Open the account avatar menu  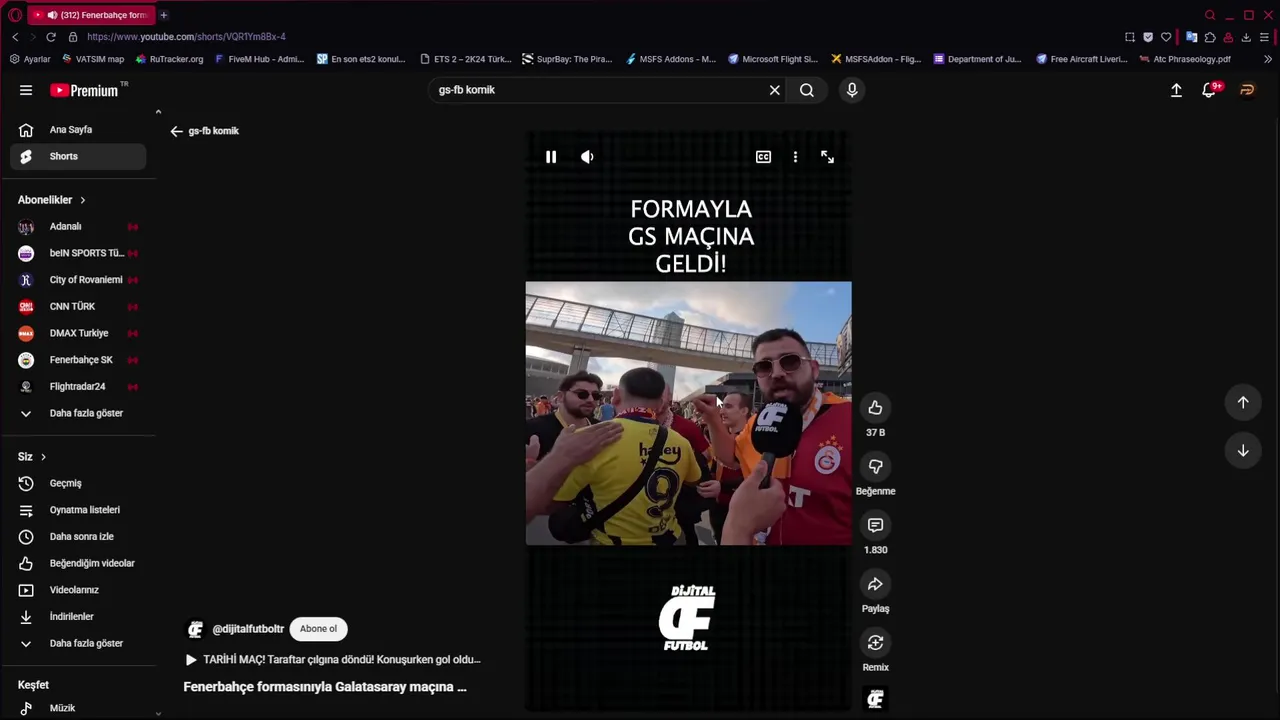point(1247,90)
